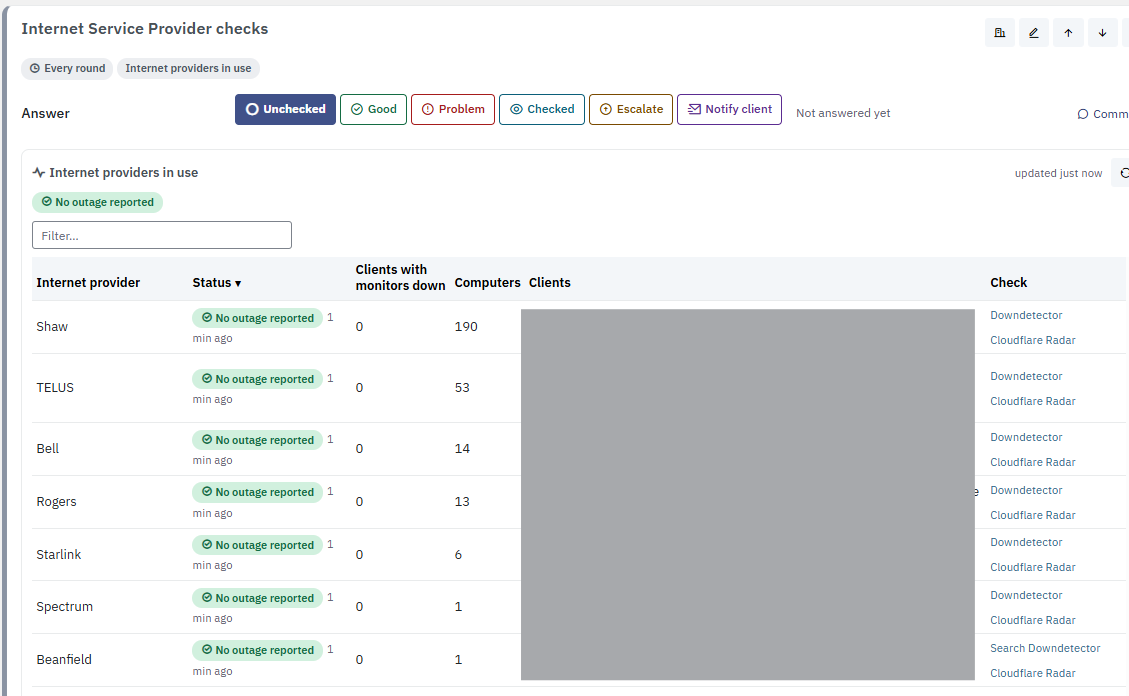Click the summary No outage reported badge
The image size is (1129, 696).
(x=97, y=202)
